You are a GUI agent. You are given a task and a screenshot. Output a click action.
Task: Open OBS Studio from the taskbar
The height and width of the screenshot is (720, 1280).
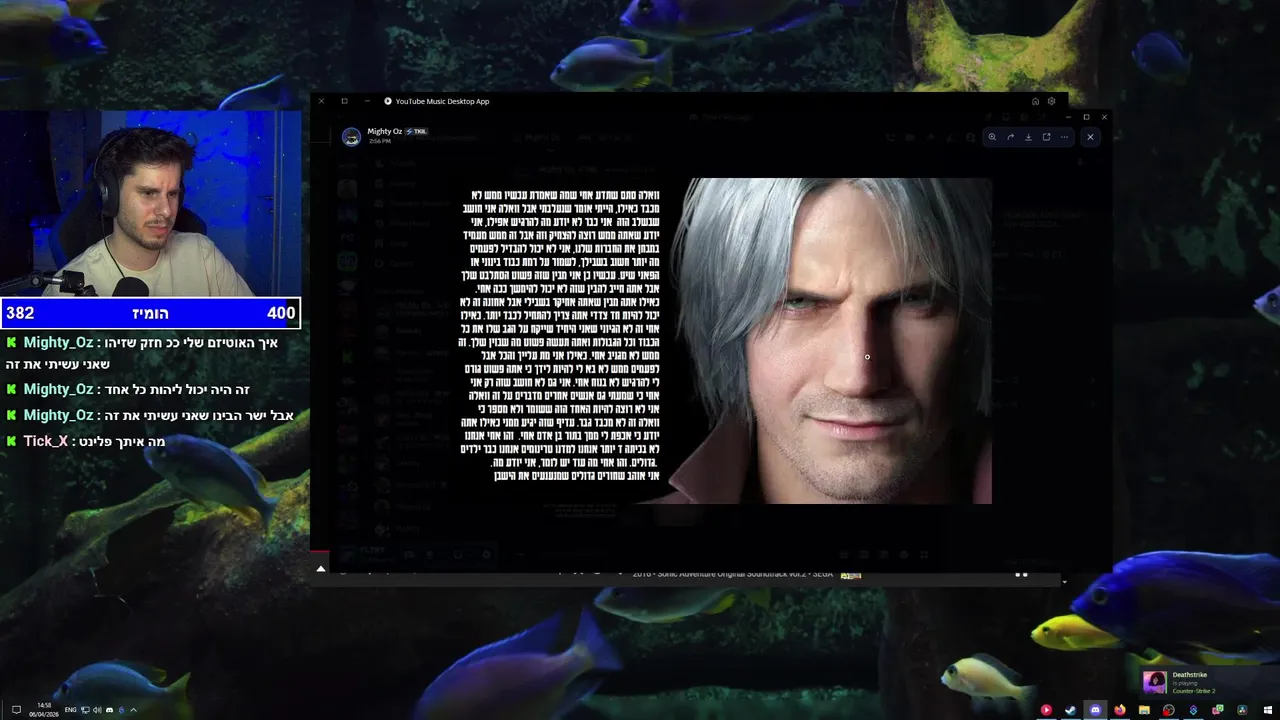coord(1169,710)
